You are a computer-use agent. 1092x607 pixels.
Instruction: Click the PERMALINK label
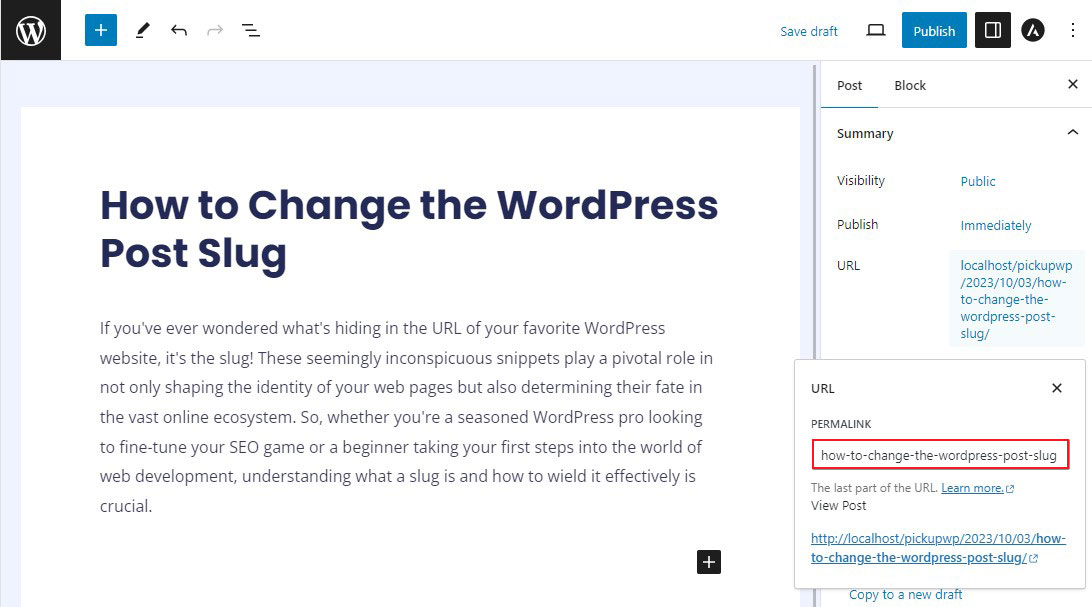[841, 424]
